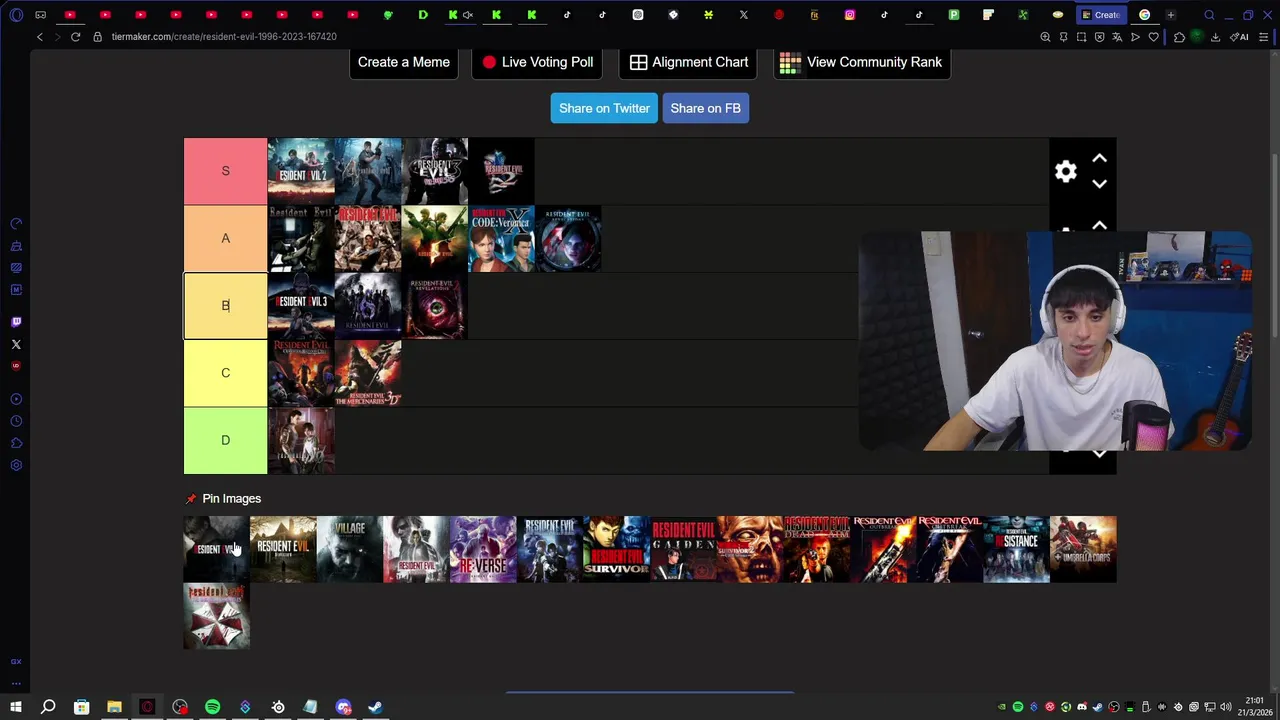
Task: Toggle Pin Images
Action: coord(223,498)
